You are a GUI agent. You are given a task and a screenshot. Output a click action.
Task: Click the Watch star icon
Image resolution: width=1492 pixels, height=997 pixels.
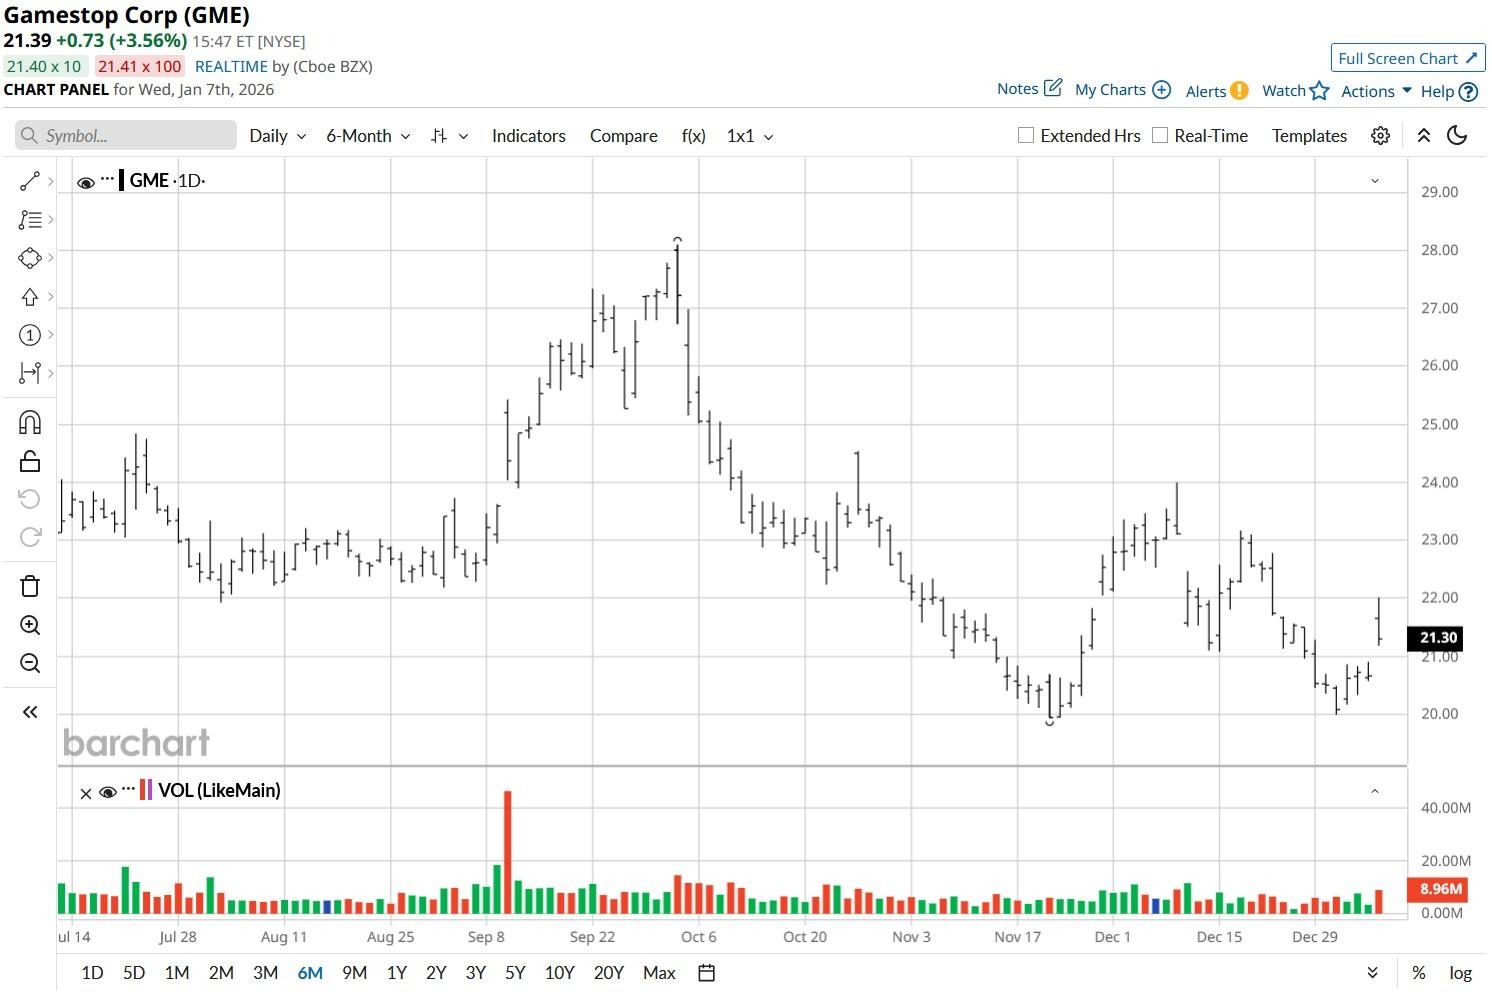point(1320,91)
